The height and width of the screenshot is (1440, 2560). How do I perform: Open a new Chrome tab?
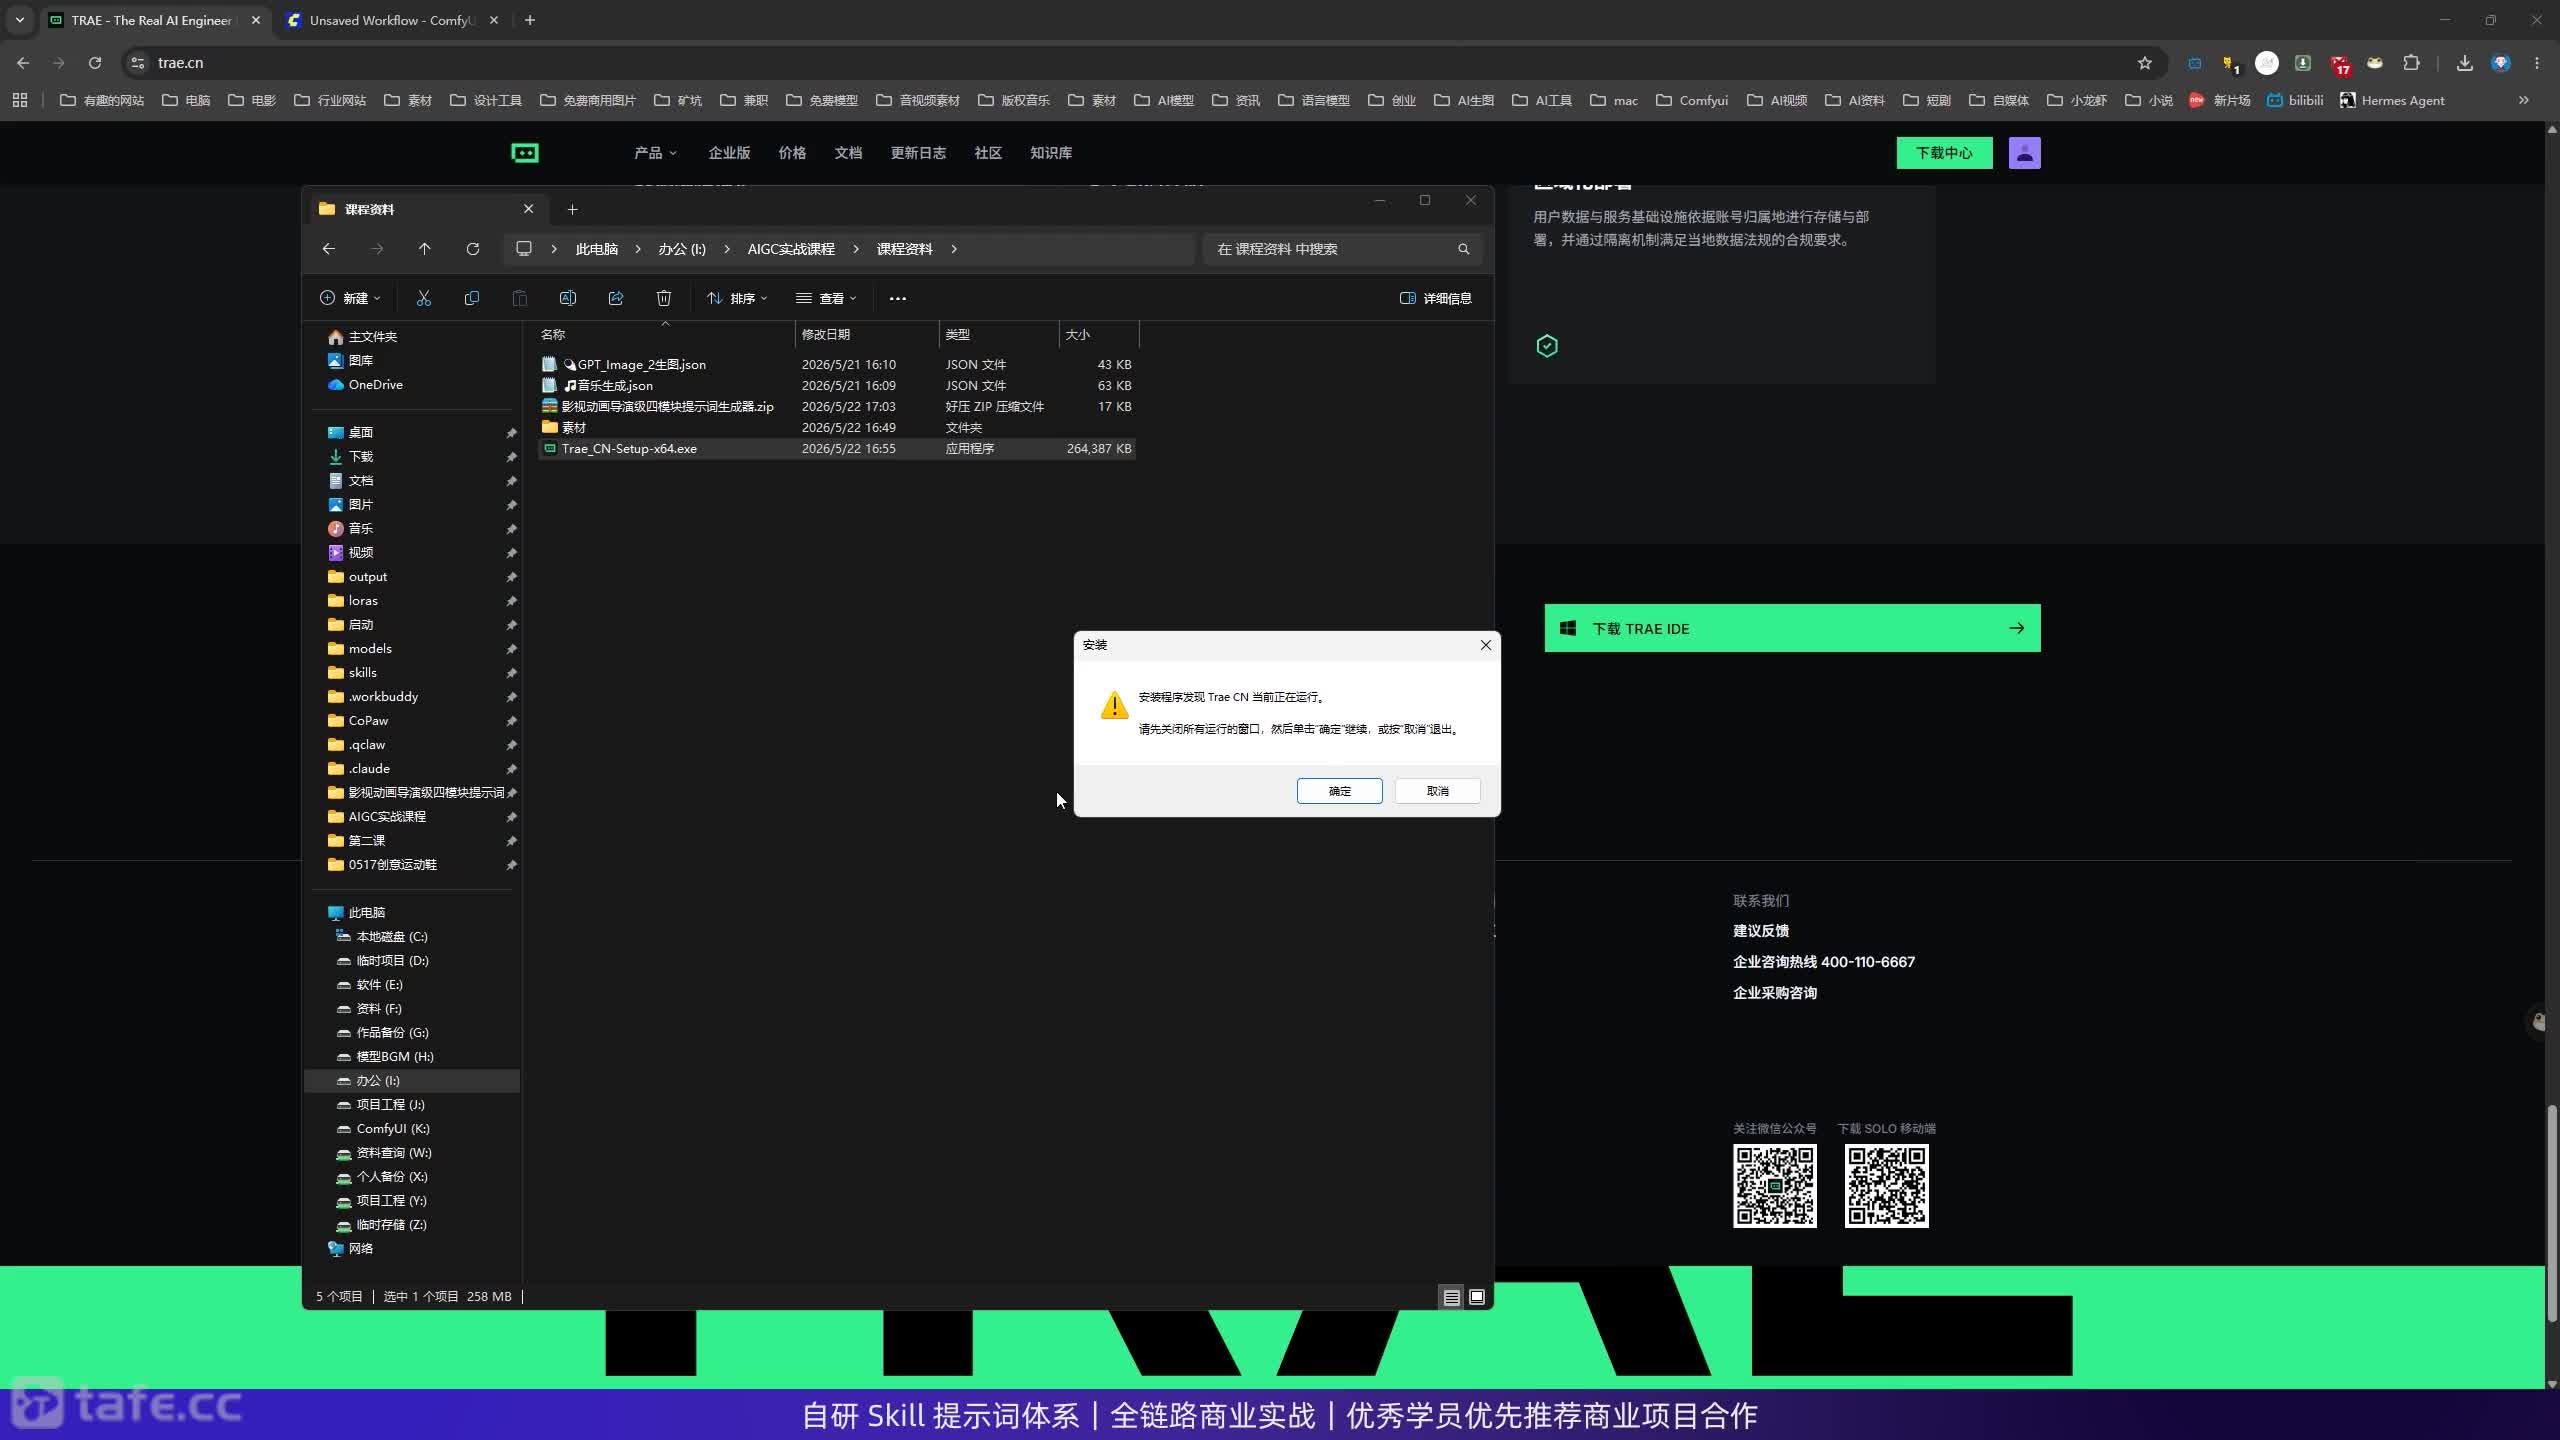(x=530, y=20)
